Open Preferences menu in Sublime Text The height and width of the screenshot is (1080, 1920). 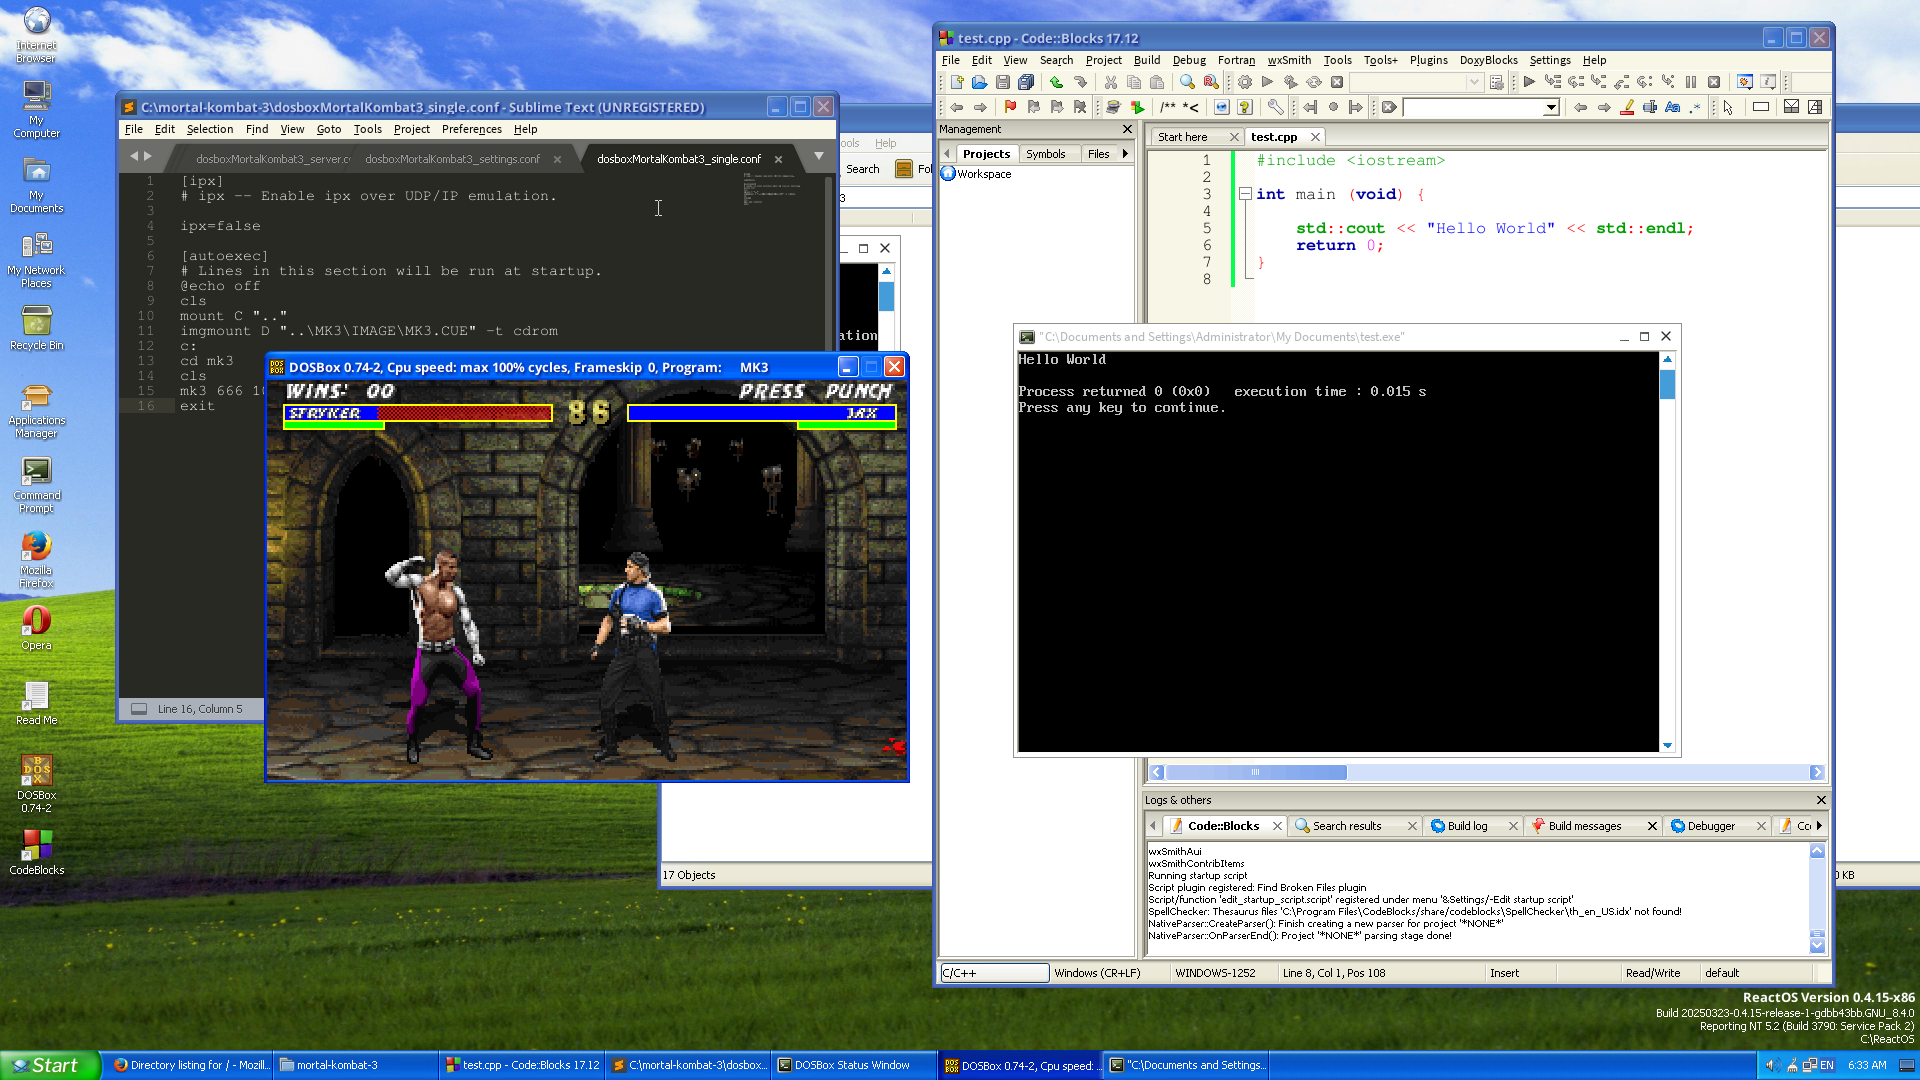tap(471, 129)
